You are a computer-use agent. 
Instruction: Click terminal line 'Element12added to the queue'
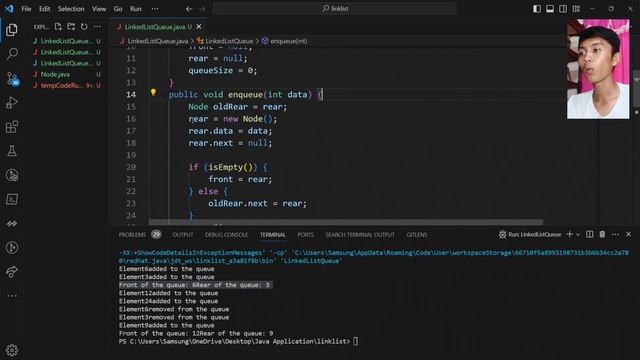[x=168, y=293]
